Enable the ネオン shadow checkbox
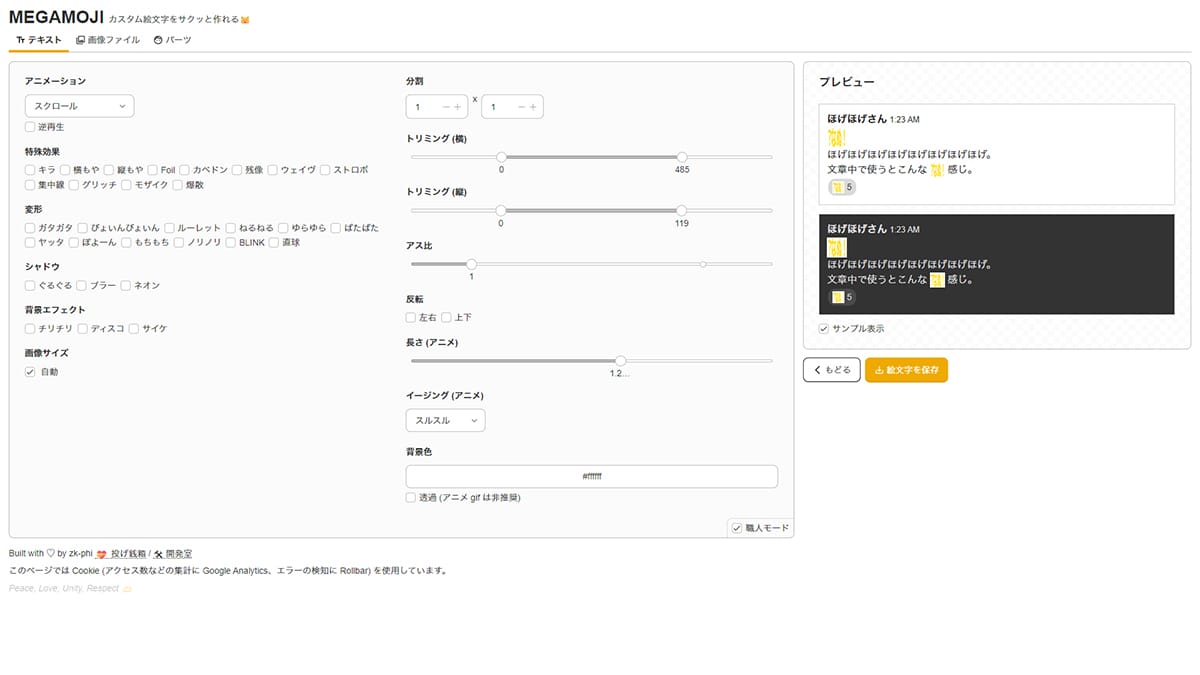The image size is (1200, 675). [126, 285]
